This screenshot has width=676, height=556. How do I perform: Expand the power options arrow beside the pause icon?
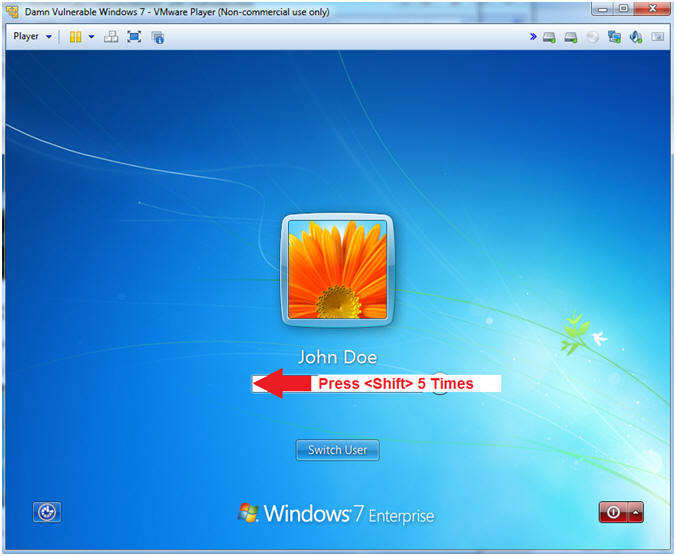coord(91,37)
